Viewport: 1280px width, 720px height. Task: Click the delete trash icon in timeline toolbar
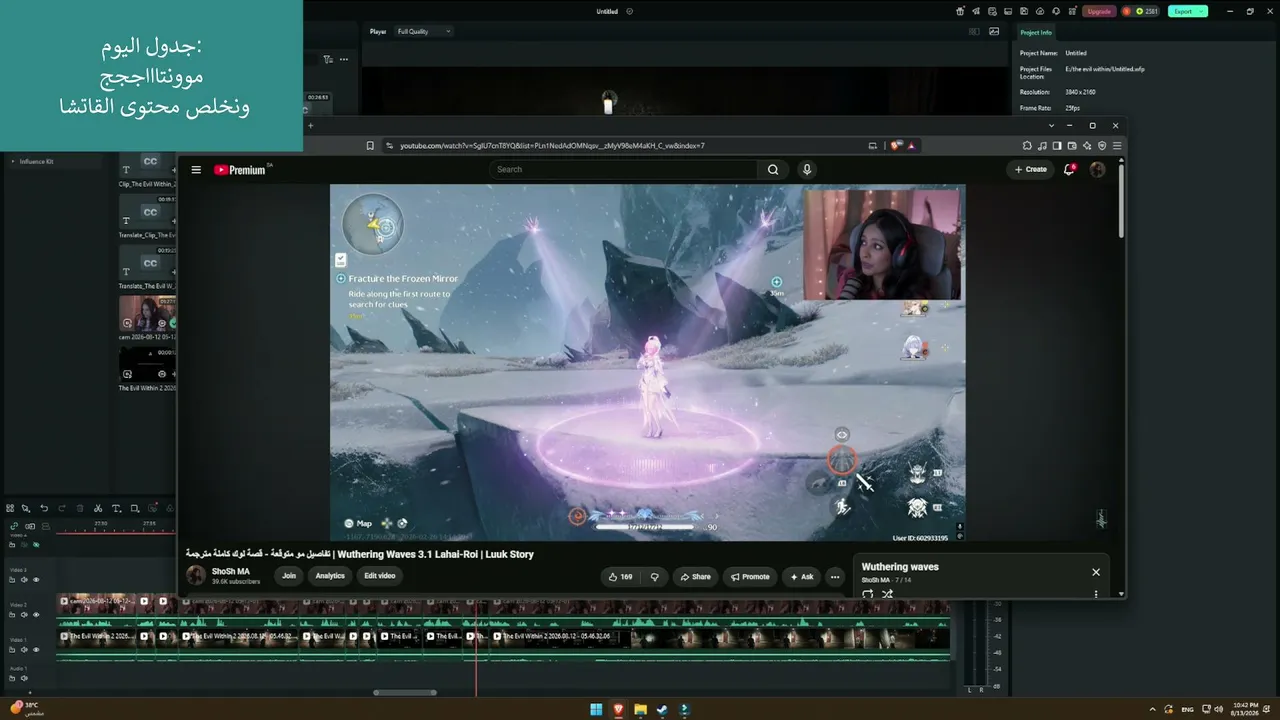(x=80, y=508)
